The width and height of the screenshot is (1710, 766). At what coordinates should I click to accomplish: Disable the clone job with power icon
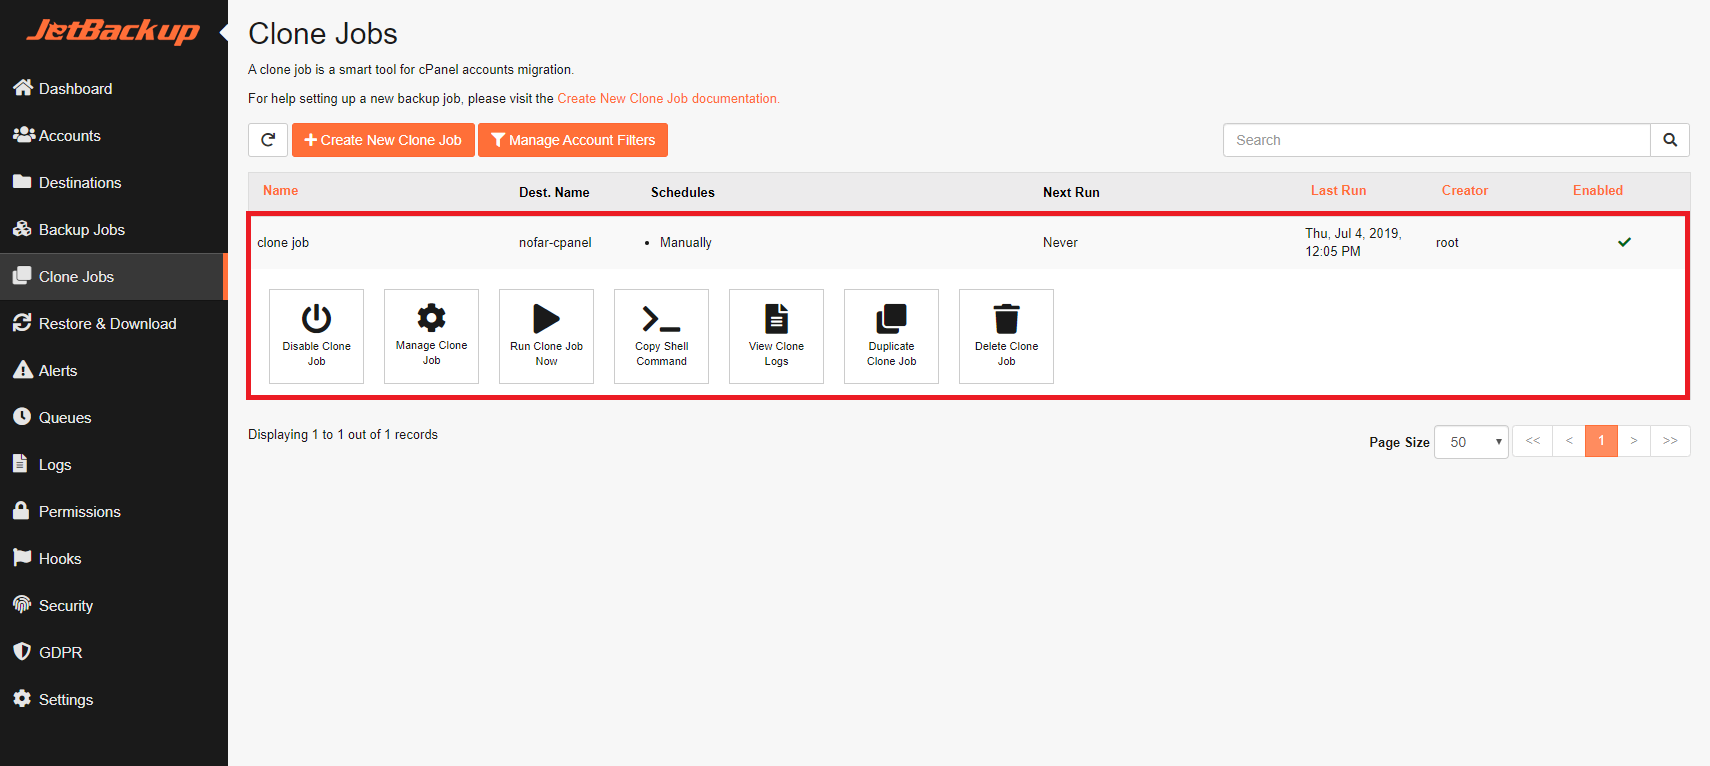tap(316, 336)
